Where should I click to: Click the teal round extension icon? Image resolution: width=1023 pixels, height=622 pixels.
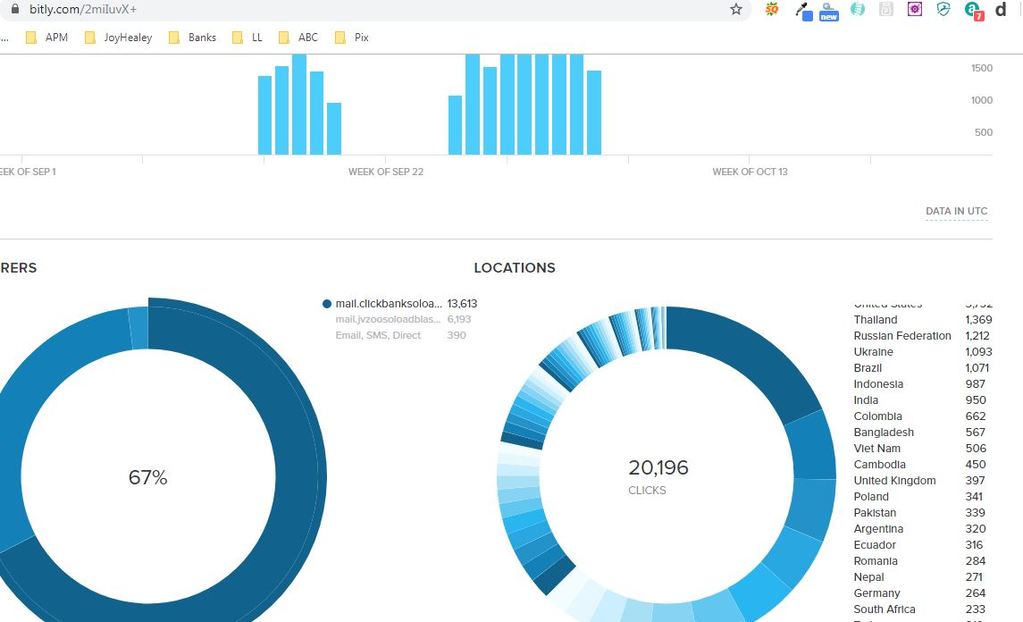click(x=857, y=9)
